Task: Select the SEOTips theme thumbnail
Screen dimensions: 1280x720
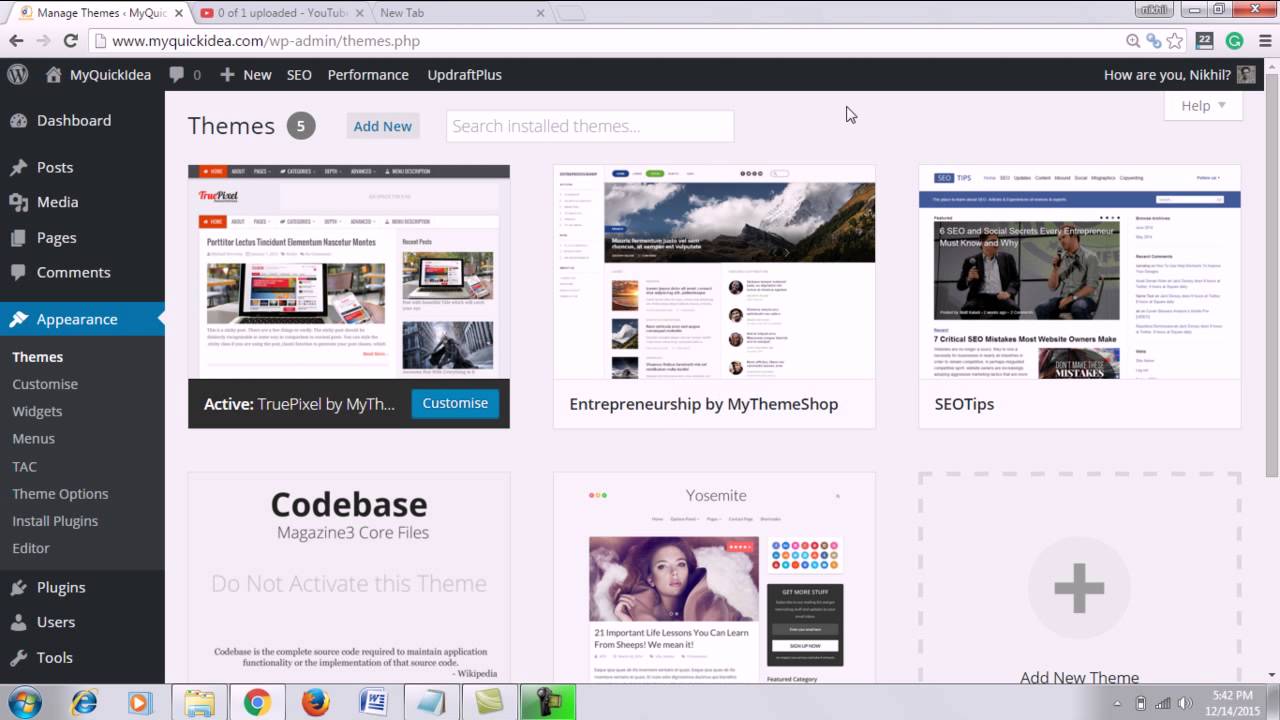Action: [x=1080, y=272]
